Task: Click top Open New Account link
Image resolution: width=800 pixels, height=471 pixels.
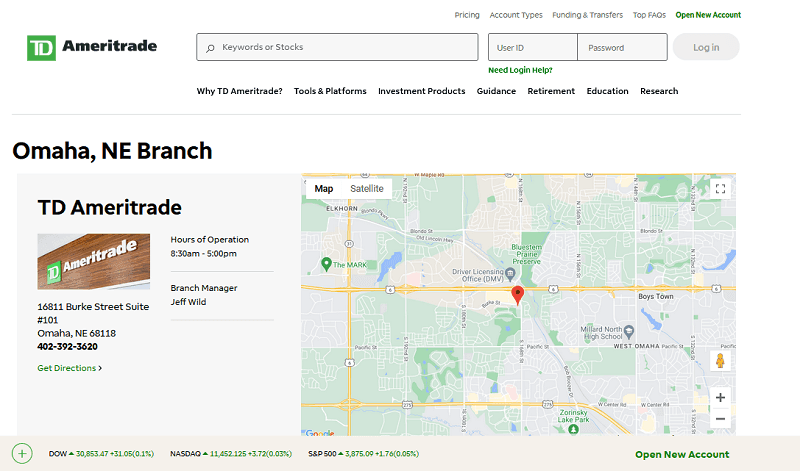Action: (x=708, y=15)
